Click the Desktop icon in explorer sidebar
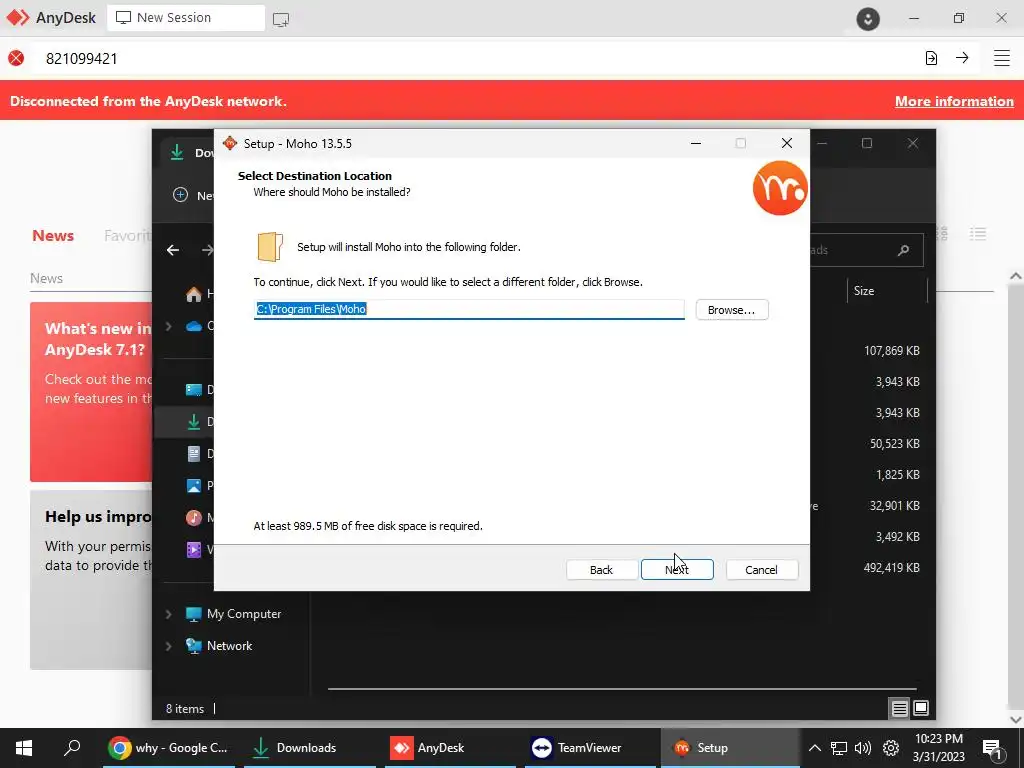 (194, 390)
